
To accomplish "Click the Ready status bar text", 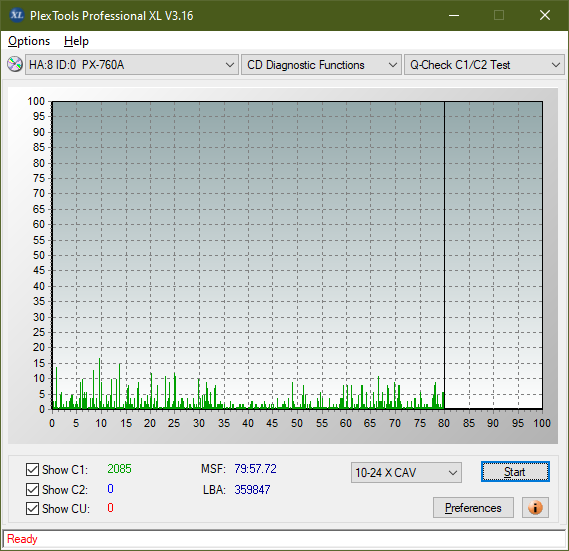I will [x=22, y=539].
